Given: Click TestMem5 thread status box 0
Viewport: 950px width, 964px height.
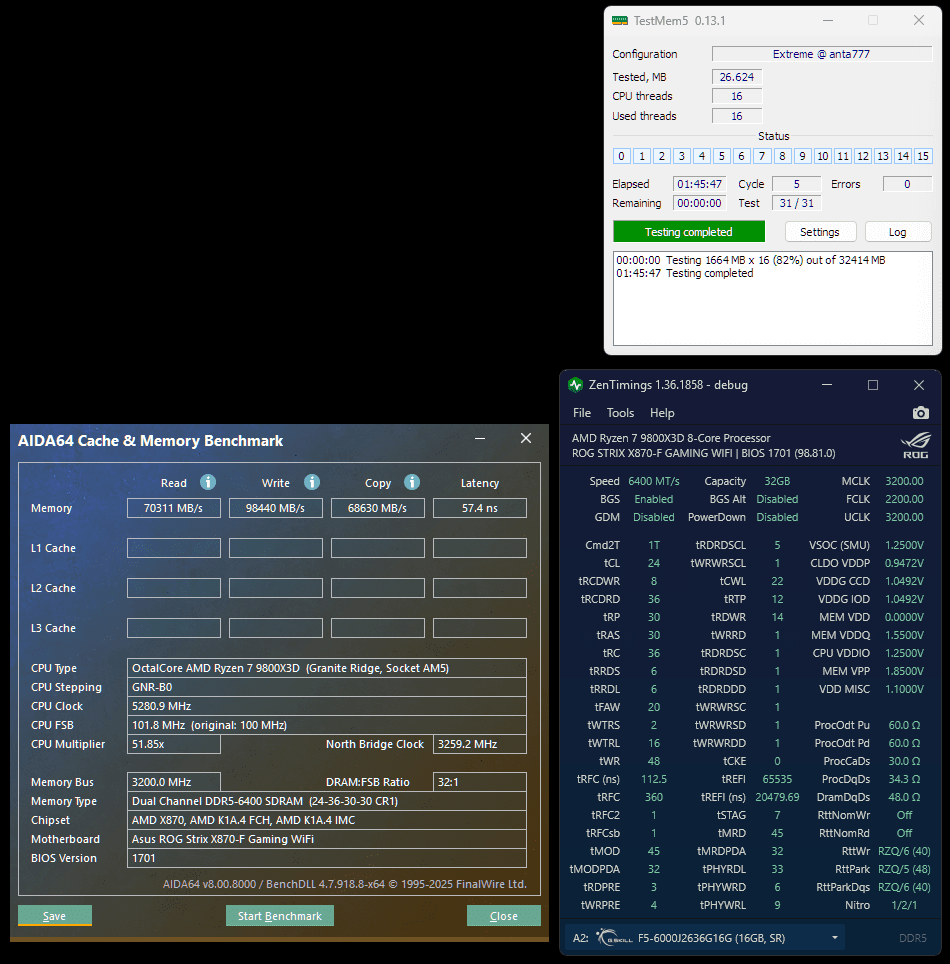Looking at the screenshot, I should click(x=622, y=156).
